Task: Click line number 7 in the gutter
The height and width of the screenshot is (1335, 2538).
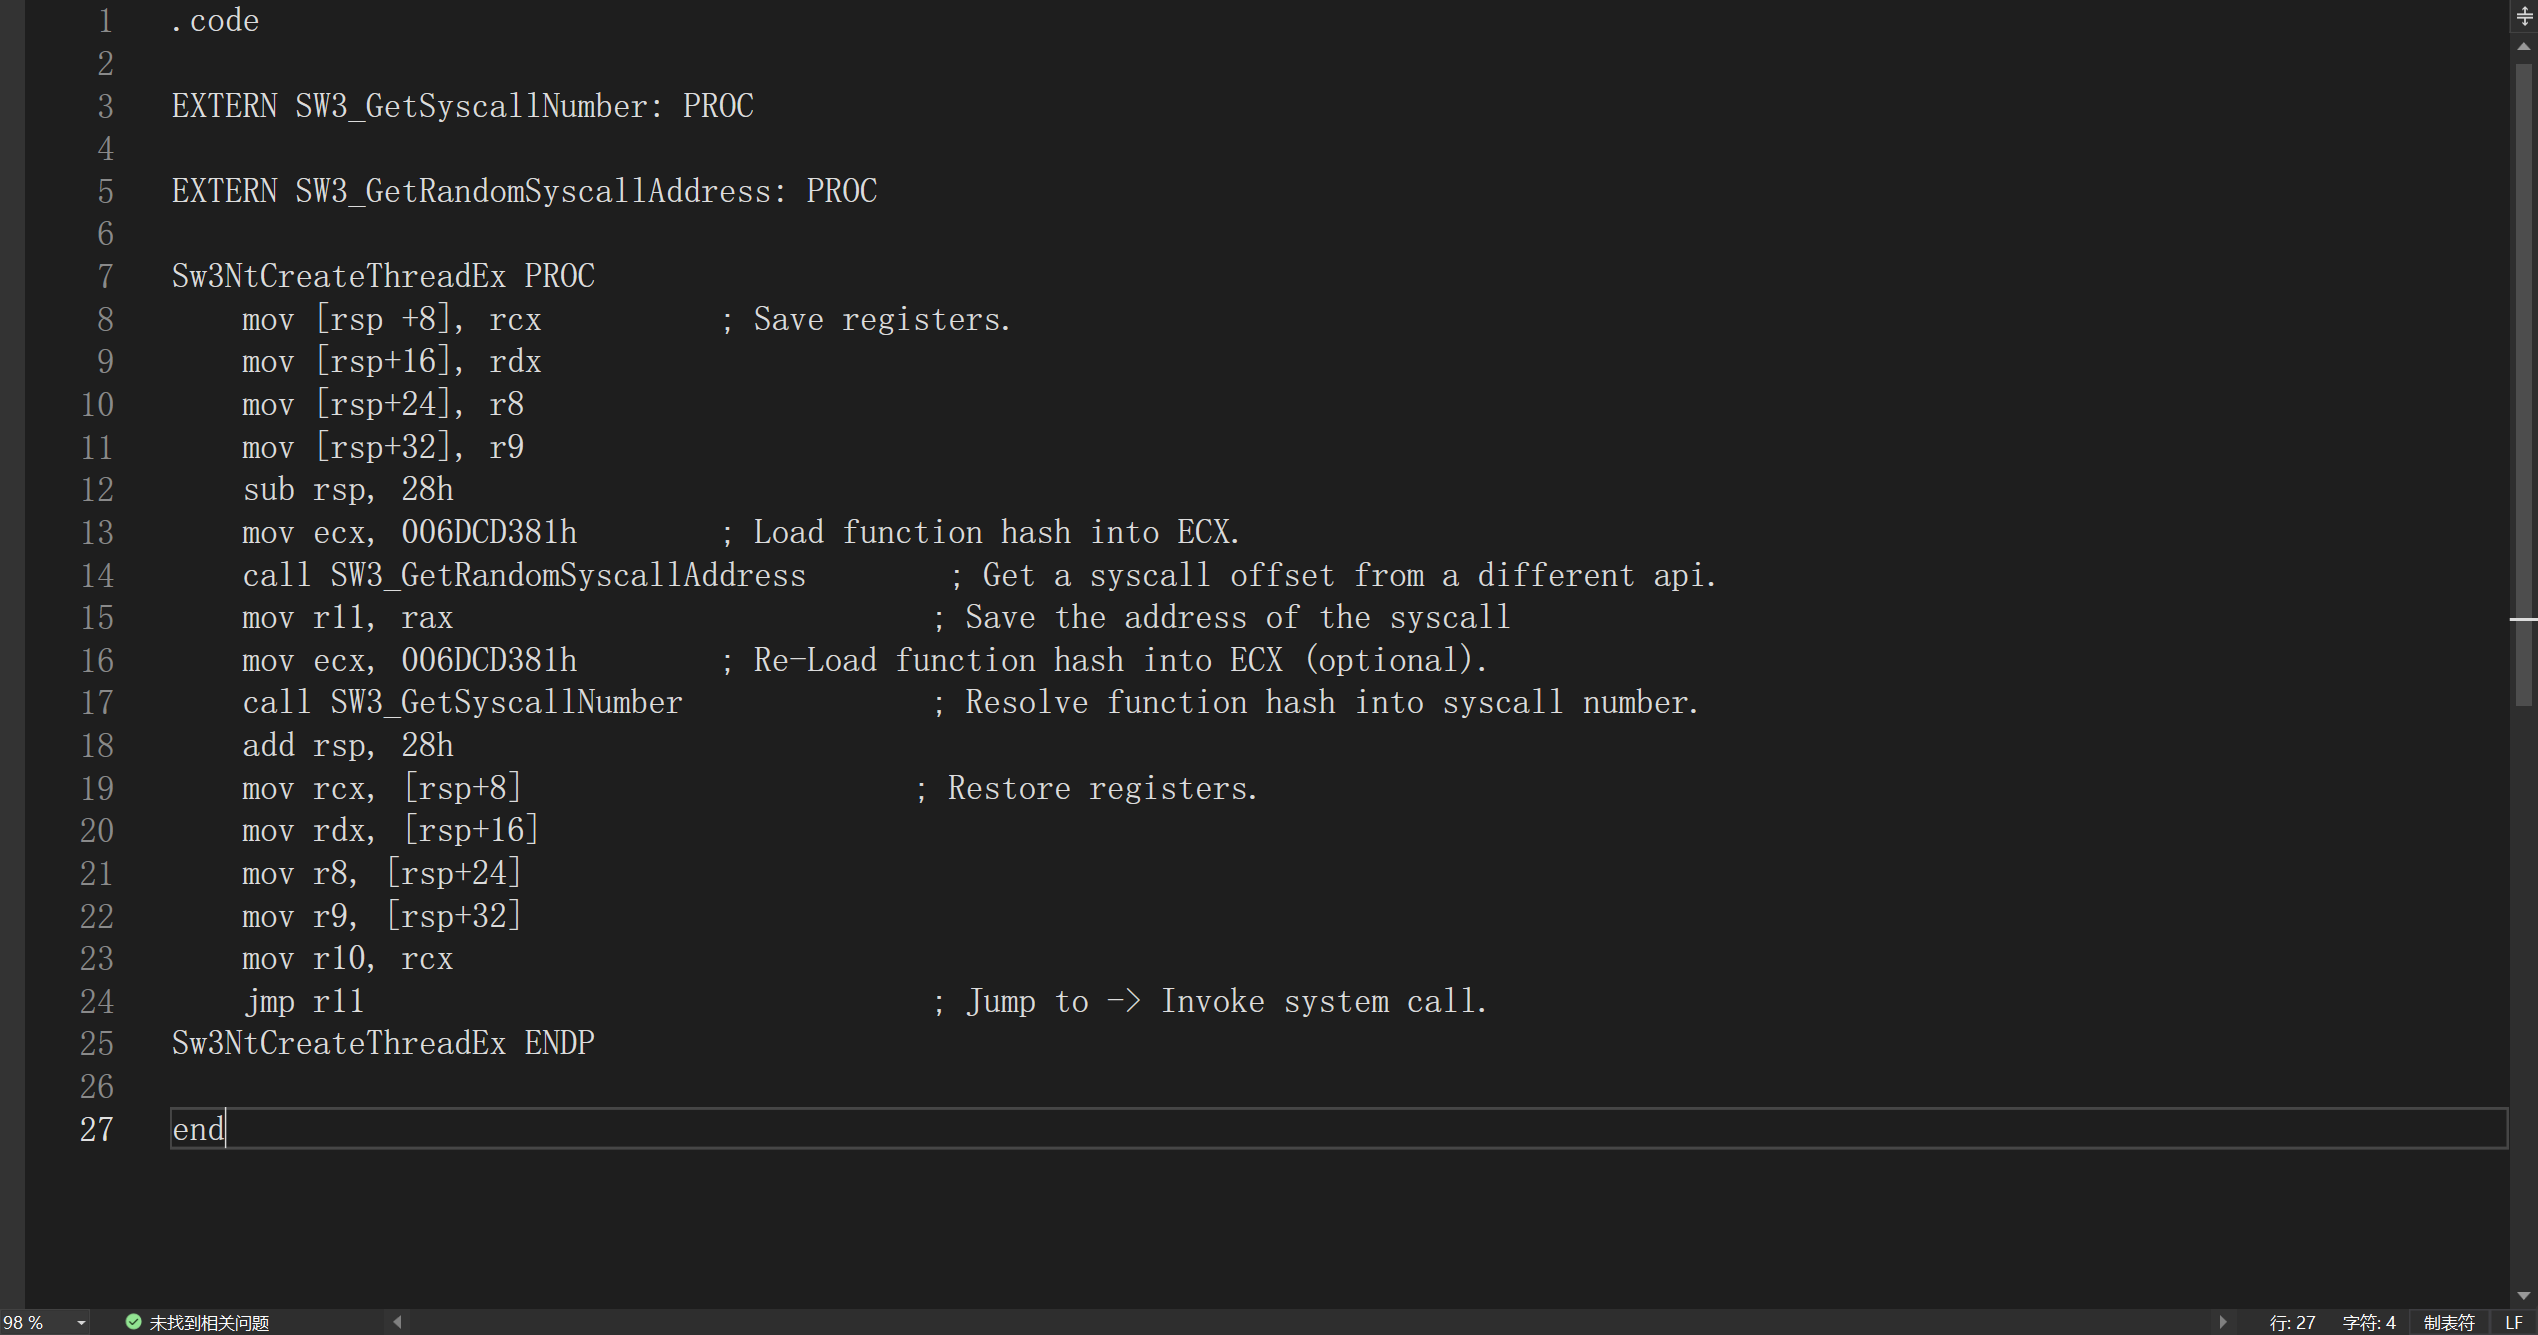Action: pos(105,277)
